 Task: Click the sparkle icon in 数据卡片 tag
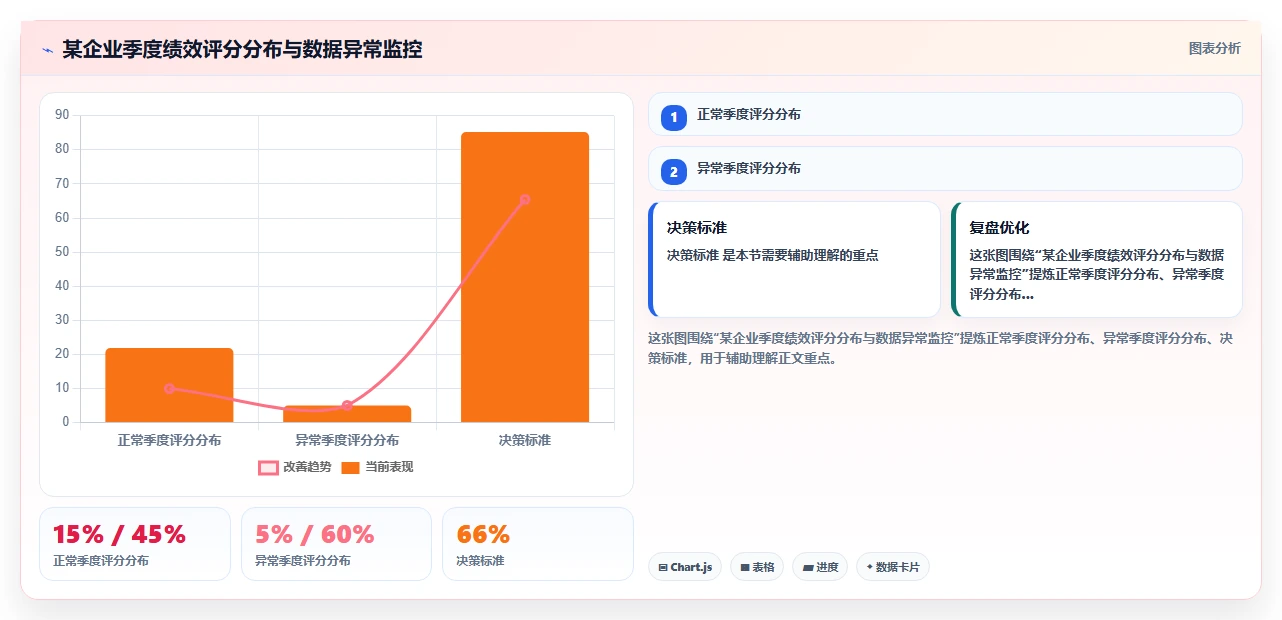tap(870, 568)
